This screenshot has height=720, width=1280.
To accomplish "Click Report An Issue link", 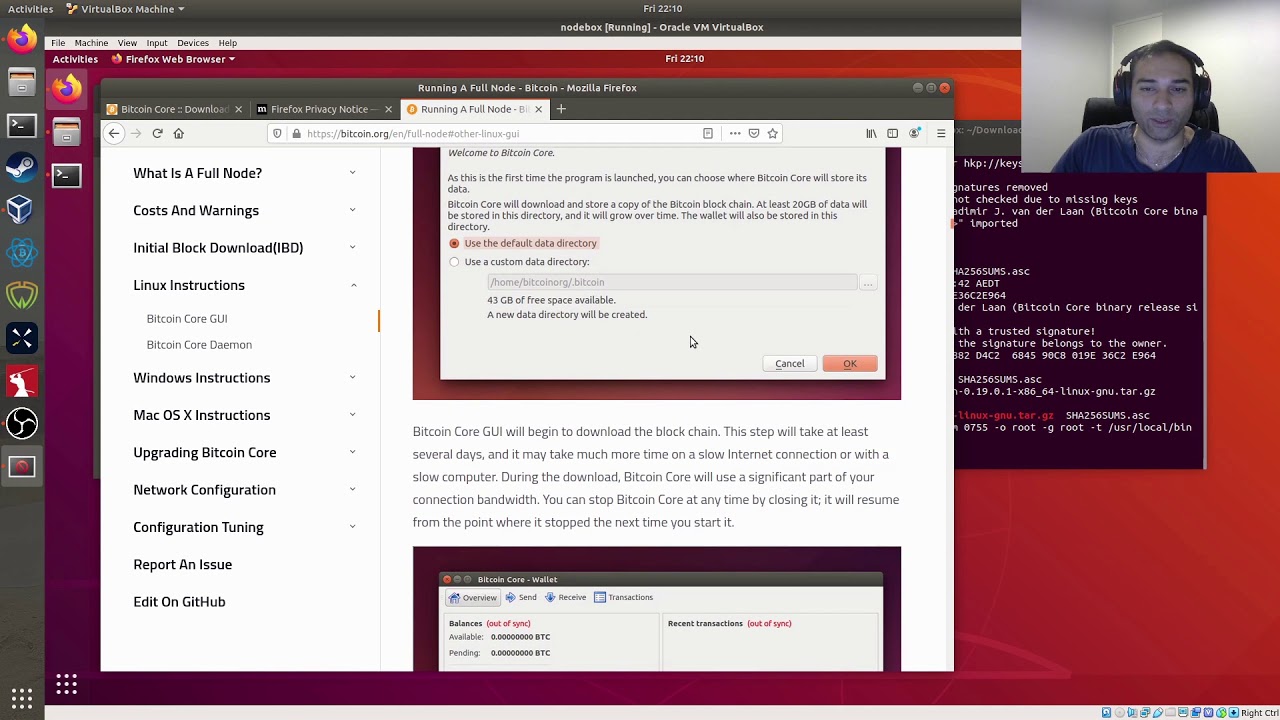I will 183,565.
